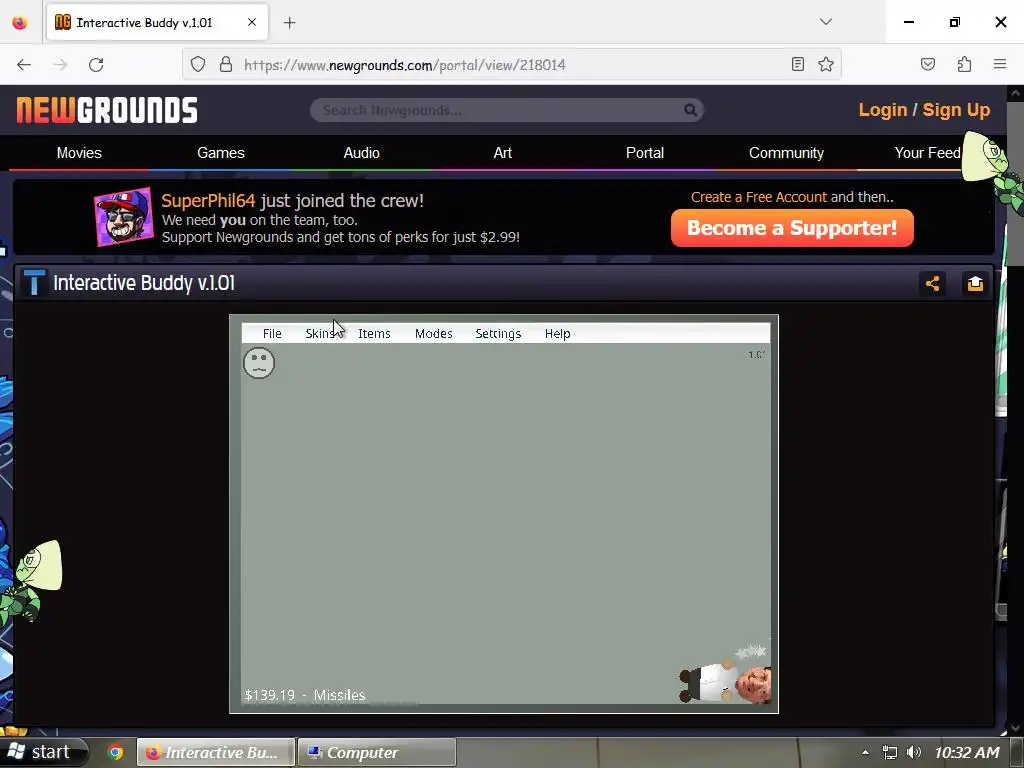Open the Audio navigation item
Screen dimensions: 1024x768
362,153
